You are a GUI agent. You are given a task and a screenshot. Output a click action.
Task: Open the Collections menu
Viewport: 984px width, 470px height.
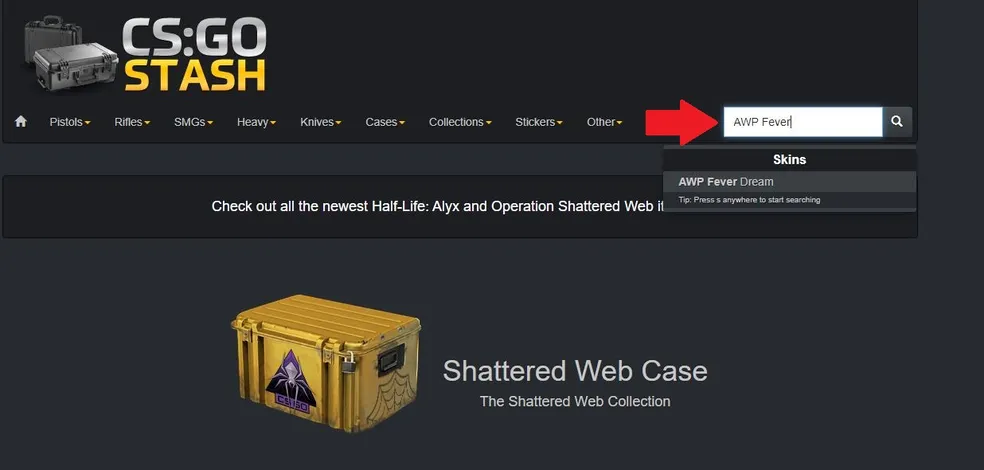tap(460, 122)
